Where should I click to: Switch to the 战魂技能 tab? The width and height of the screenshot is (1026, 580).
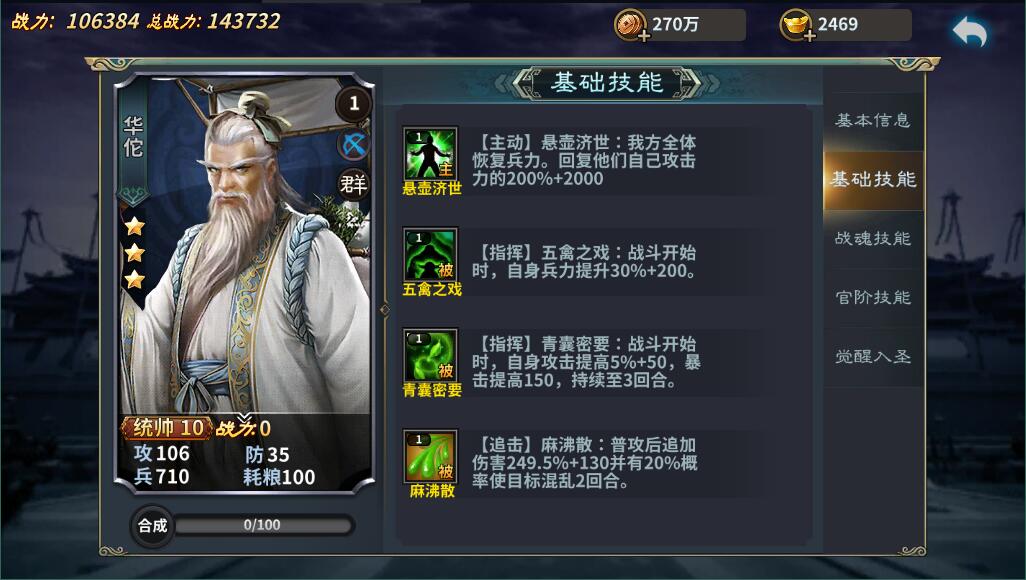pos(873,238)
